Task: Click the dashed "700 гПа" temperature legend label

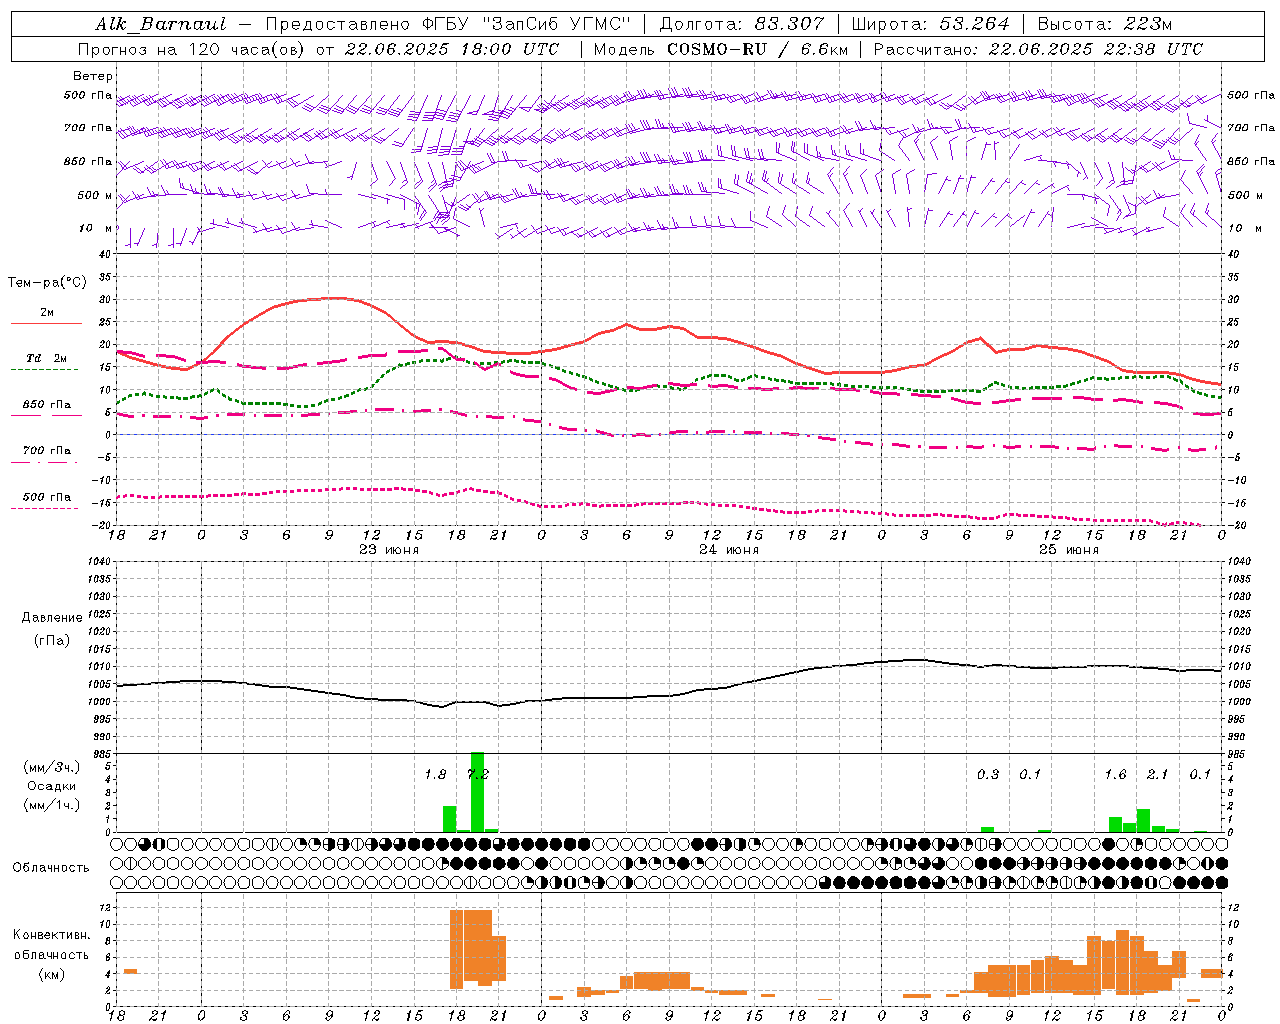Action: point(46,451)
